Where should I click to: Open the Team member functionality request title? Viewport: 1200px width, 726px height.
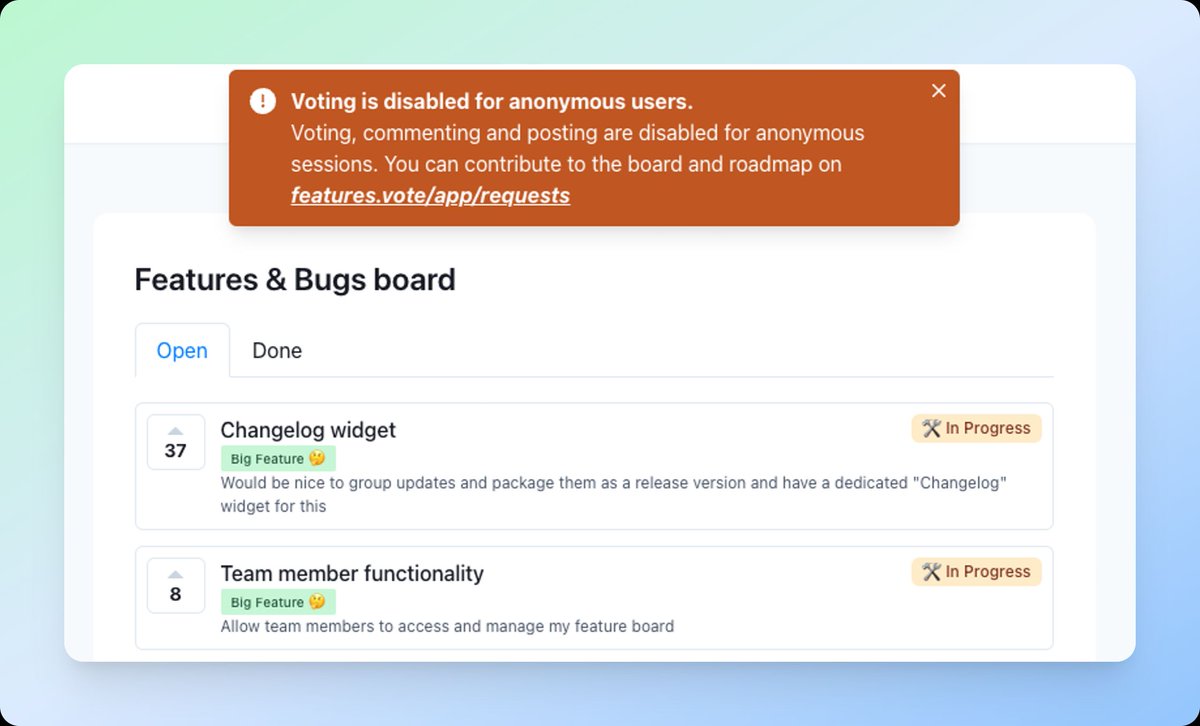pos(352,574)
